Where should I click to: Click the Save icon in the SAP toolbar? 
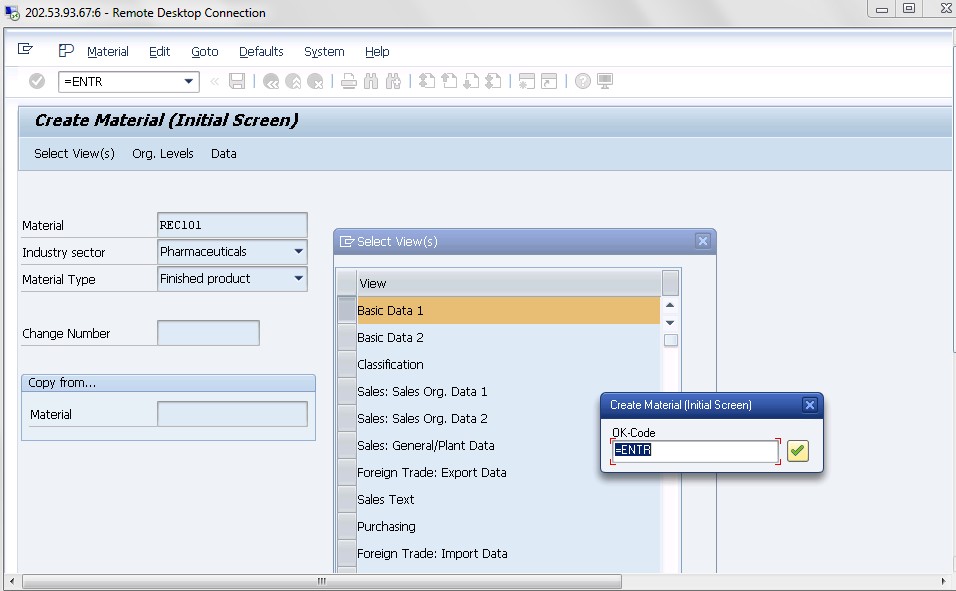tap(237, 81)
